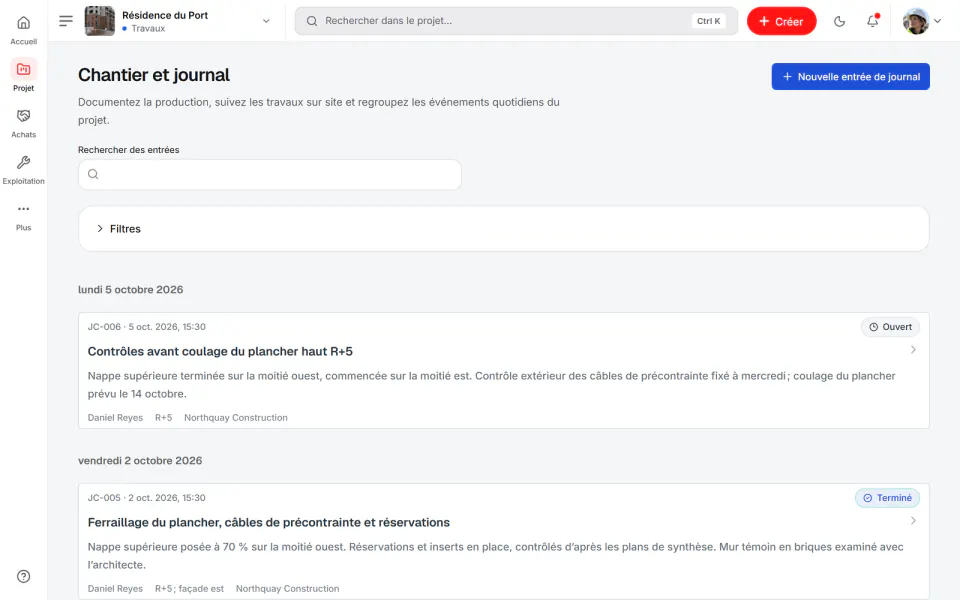This screenshot has height=600, width=960.
Task: Click the R+5; façade est location tag
Action: [189, 588]
